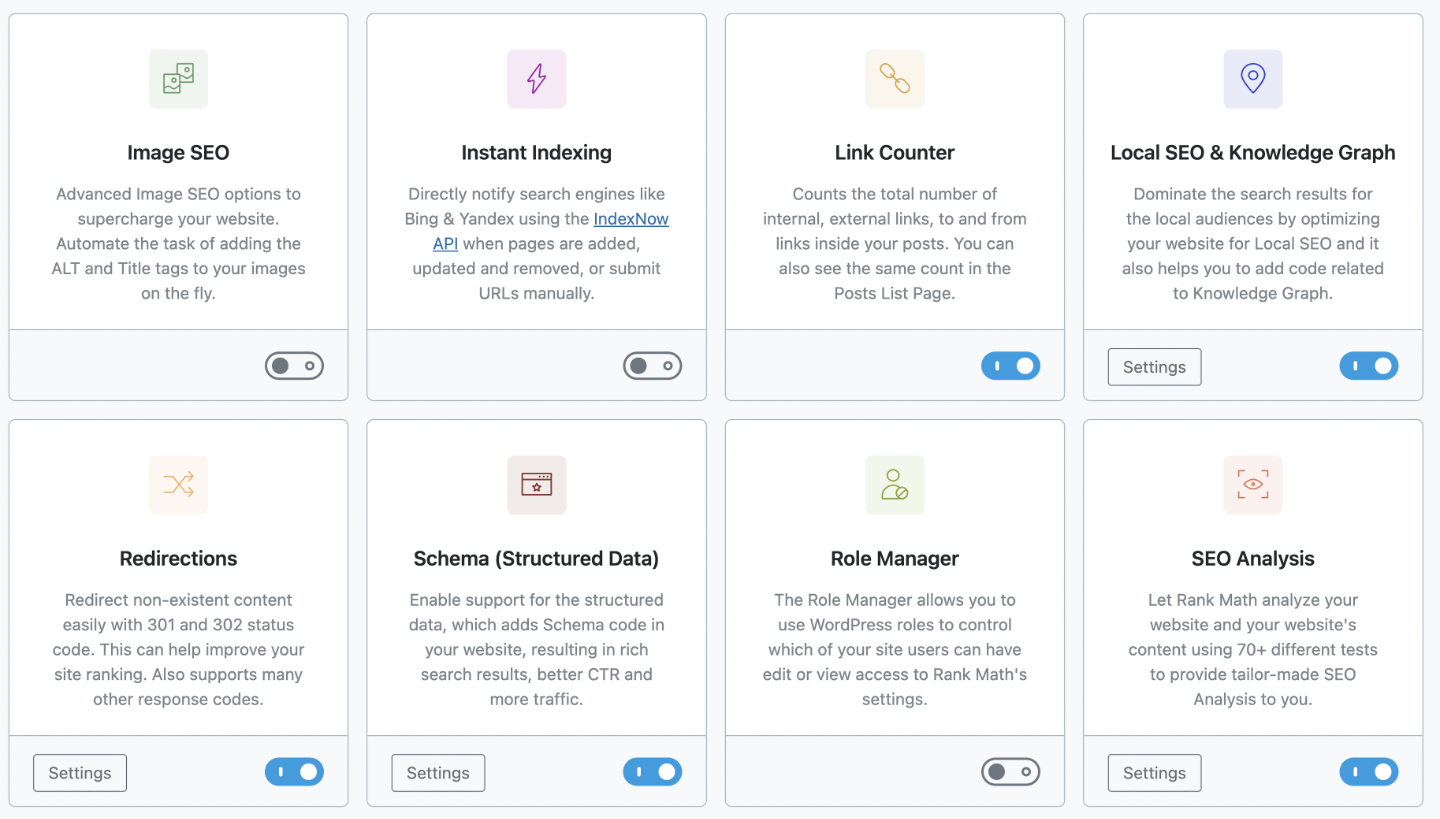The height and width of the screenshot is (819, 1440).
Task: Click the Image SEO module icon
Action: (x=178, y=79)
